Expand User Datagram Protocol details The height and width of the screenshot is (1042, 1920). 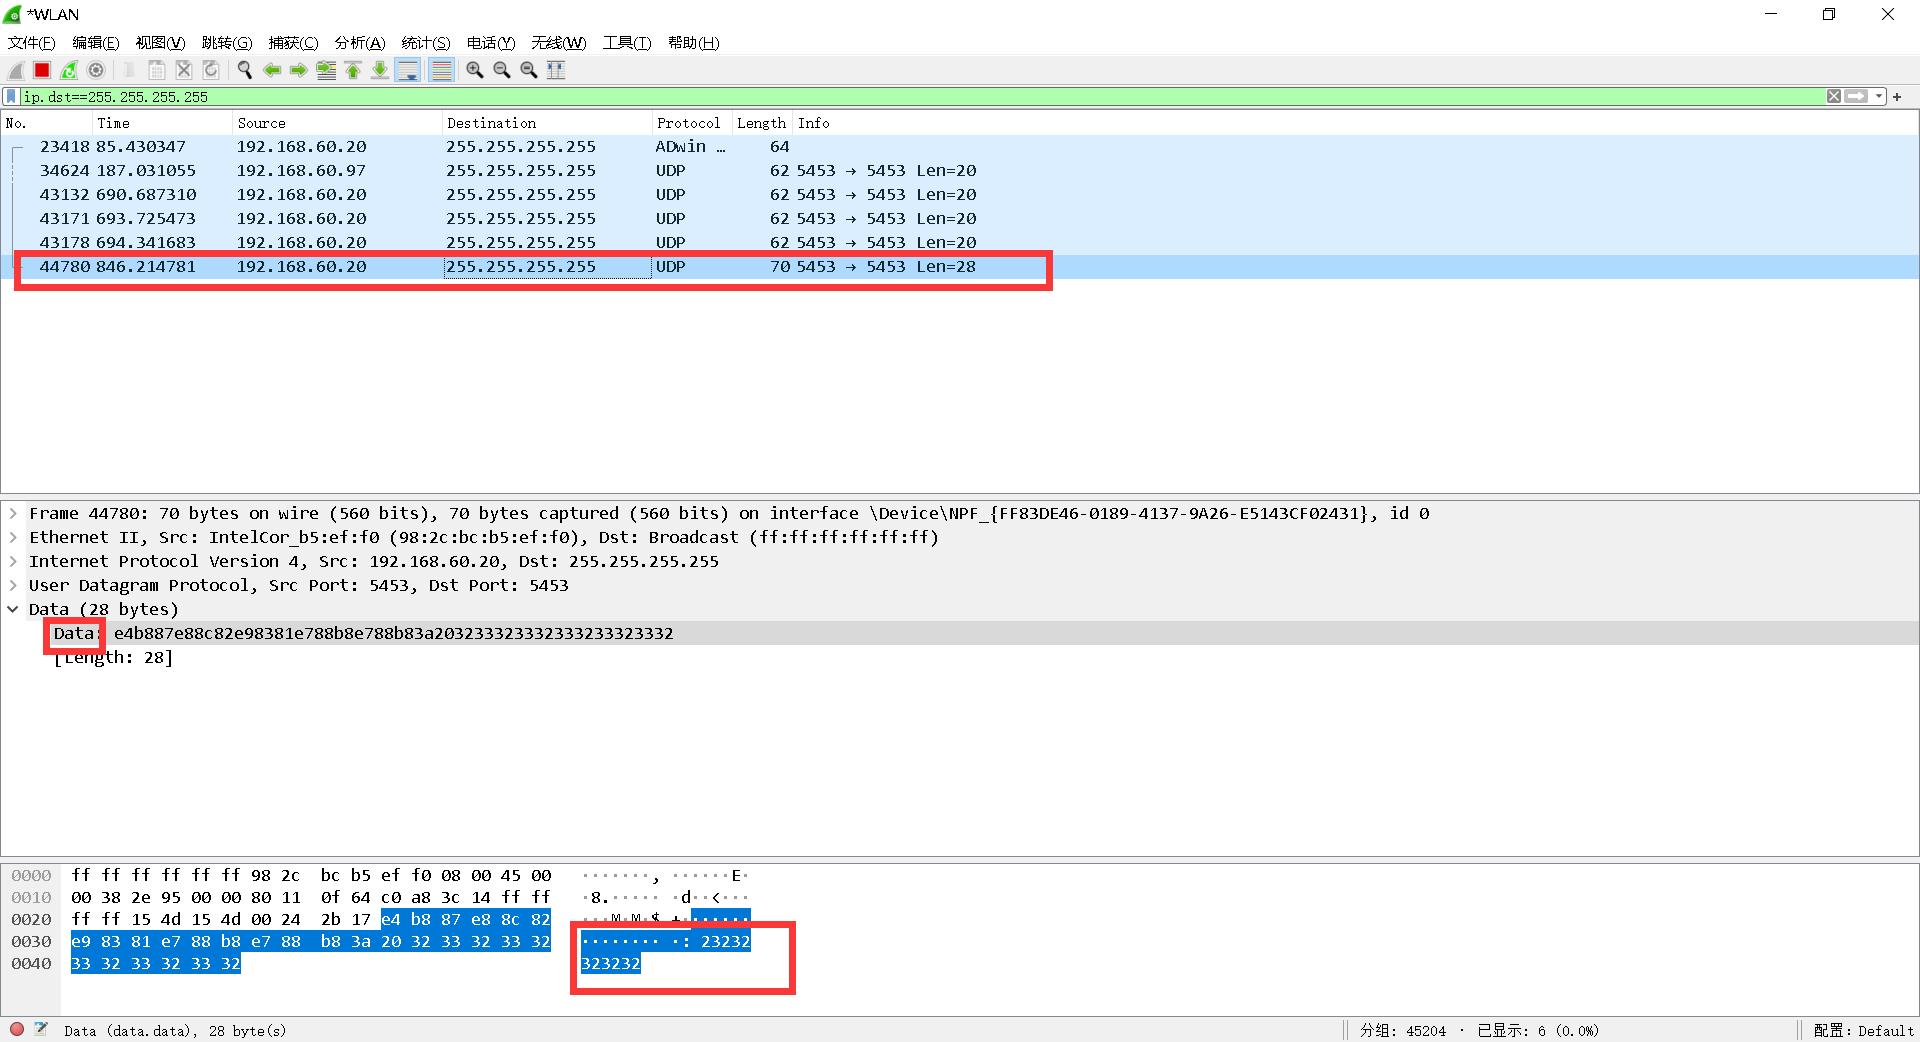point(13,585)
